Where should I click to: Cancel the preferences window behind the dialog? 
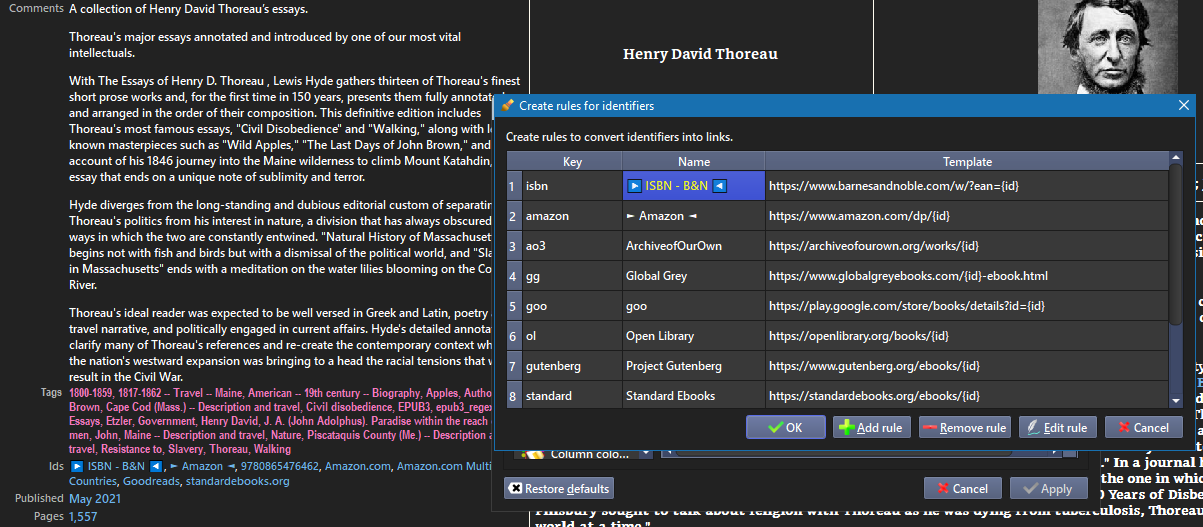[962, 489]
